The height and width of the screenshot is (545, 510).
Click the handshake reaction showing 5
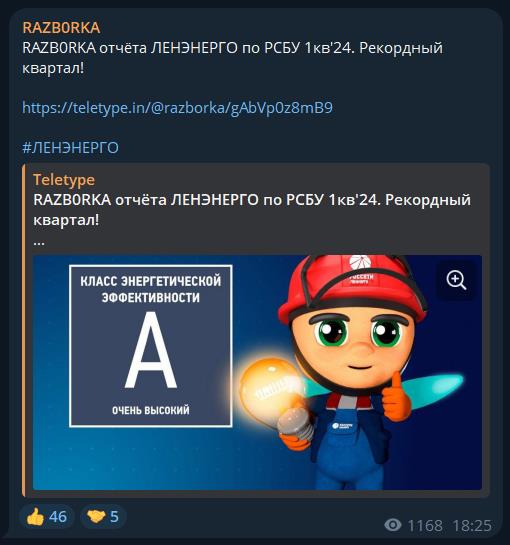pyautogui.click(x=103, y=517)
